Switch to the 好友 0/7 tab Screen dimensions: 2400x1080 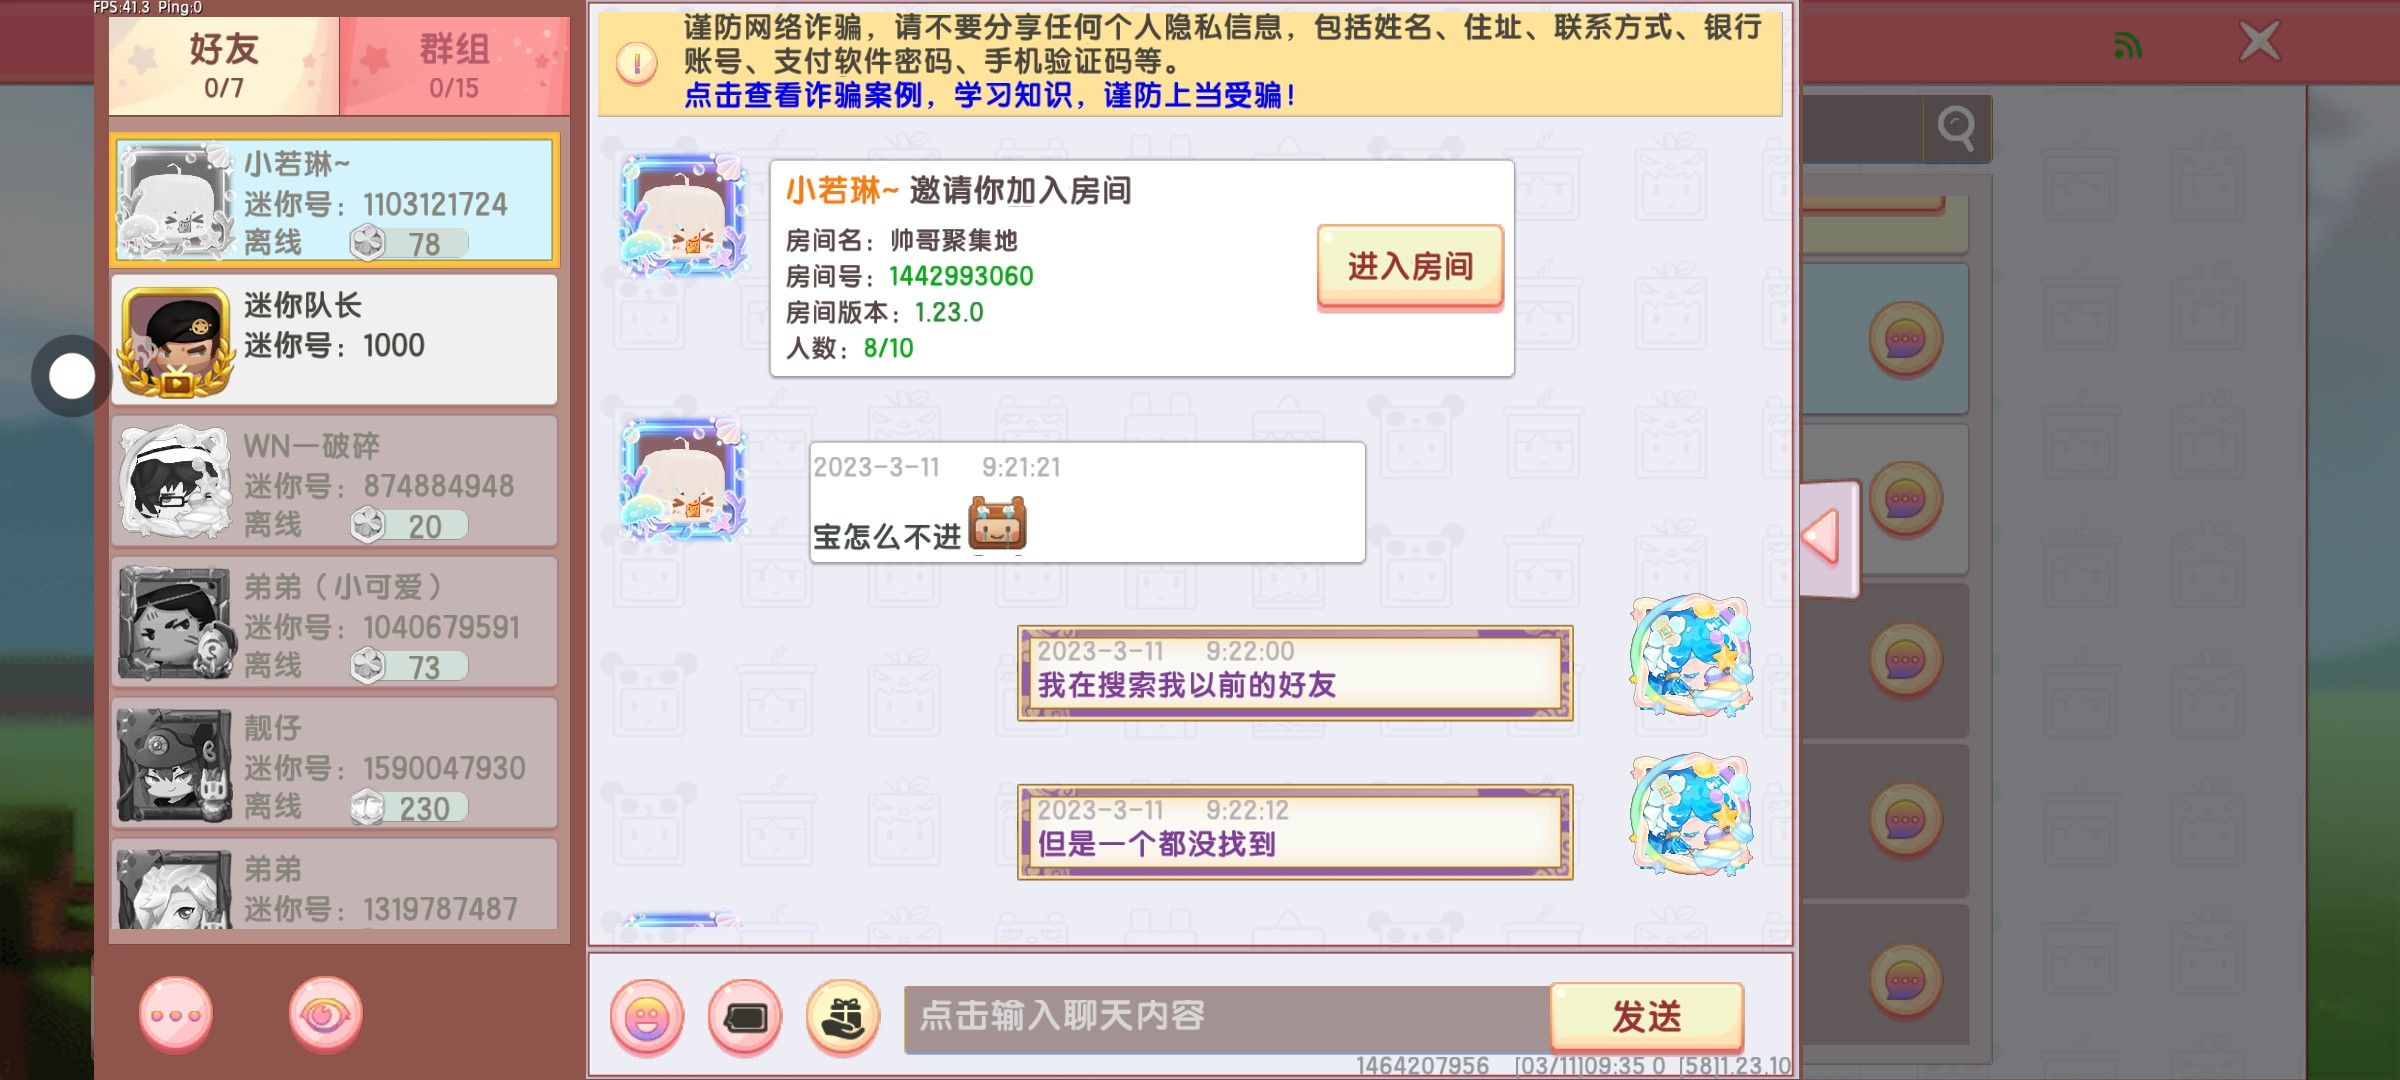(224, 65)
